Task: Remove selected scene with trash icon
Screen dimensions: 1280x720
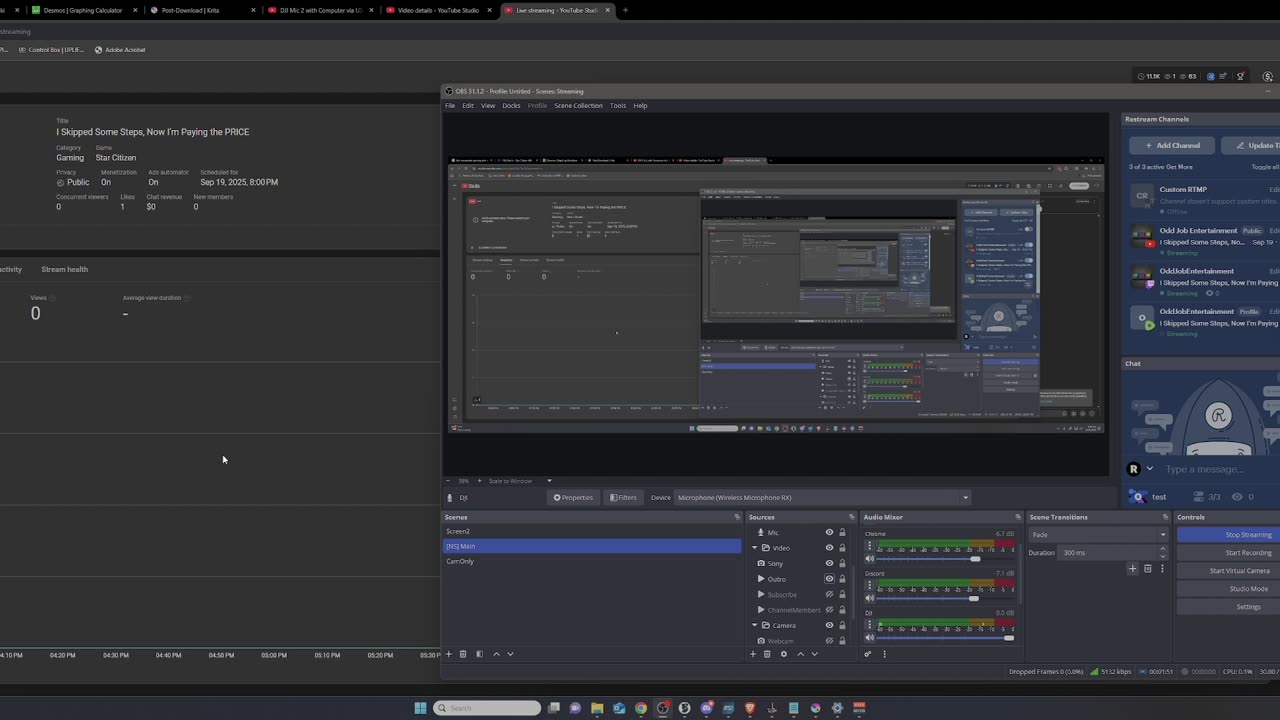Action: click(x=463, y=654)
